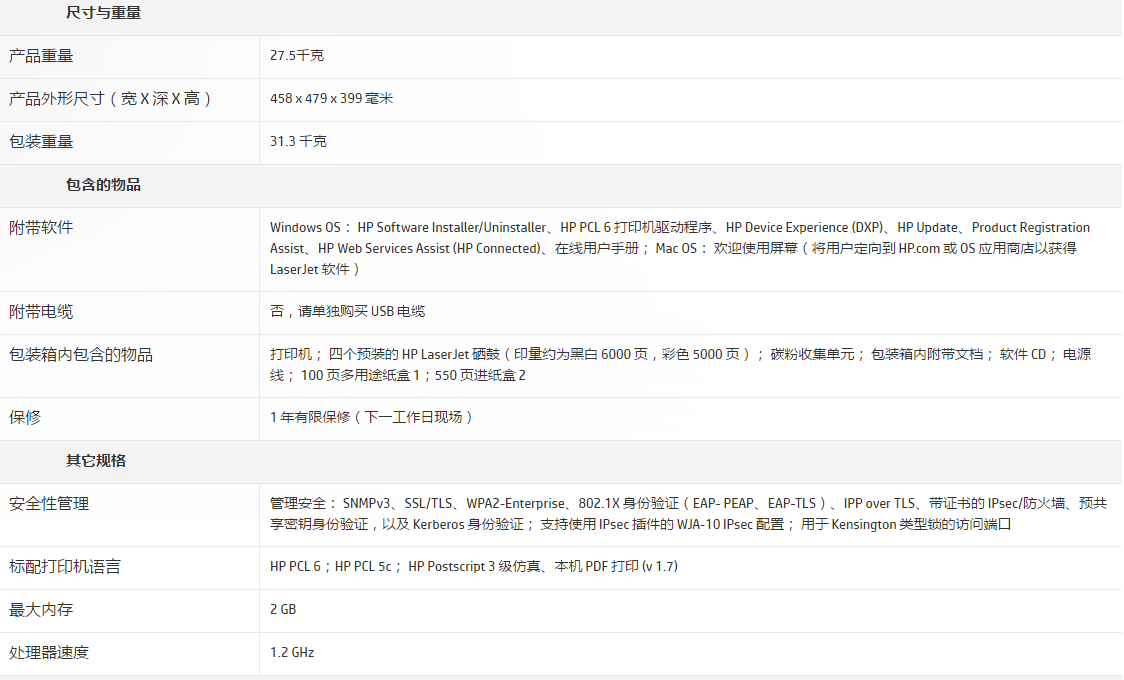Viewport: 1124px width, 680px height.
Task: Select the 处理器速度 row label
Action: [x=49, y=653]
